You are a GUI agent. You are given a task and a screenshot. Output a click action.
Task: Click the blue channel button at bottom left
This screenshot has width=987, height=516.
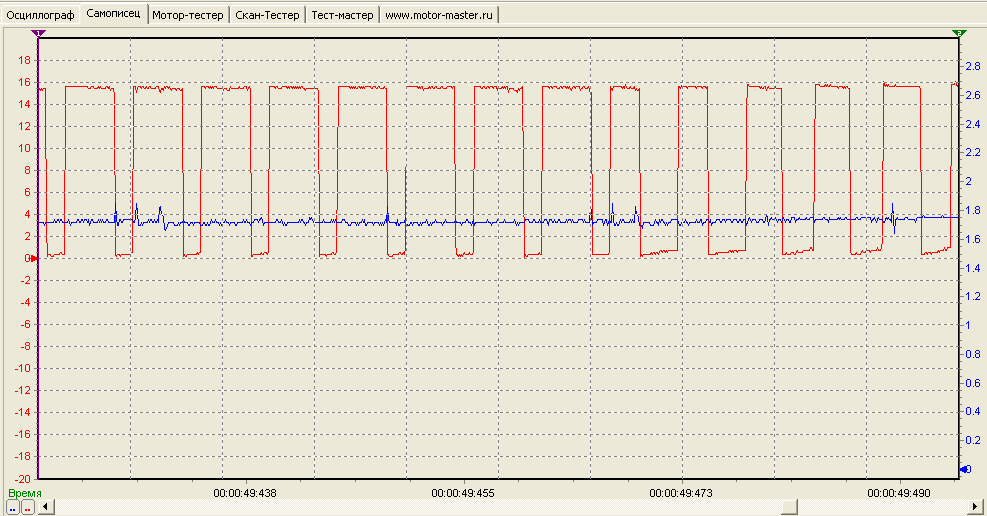tap(13, 507)
